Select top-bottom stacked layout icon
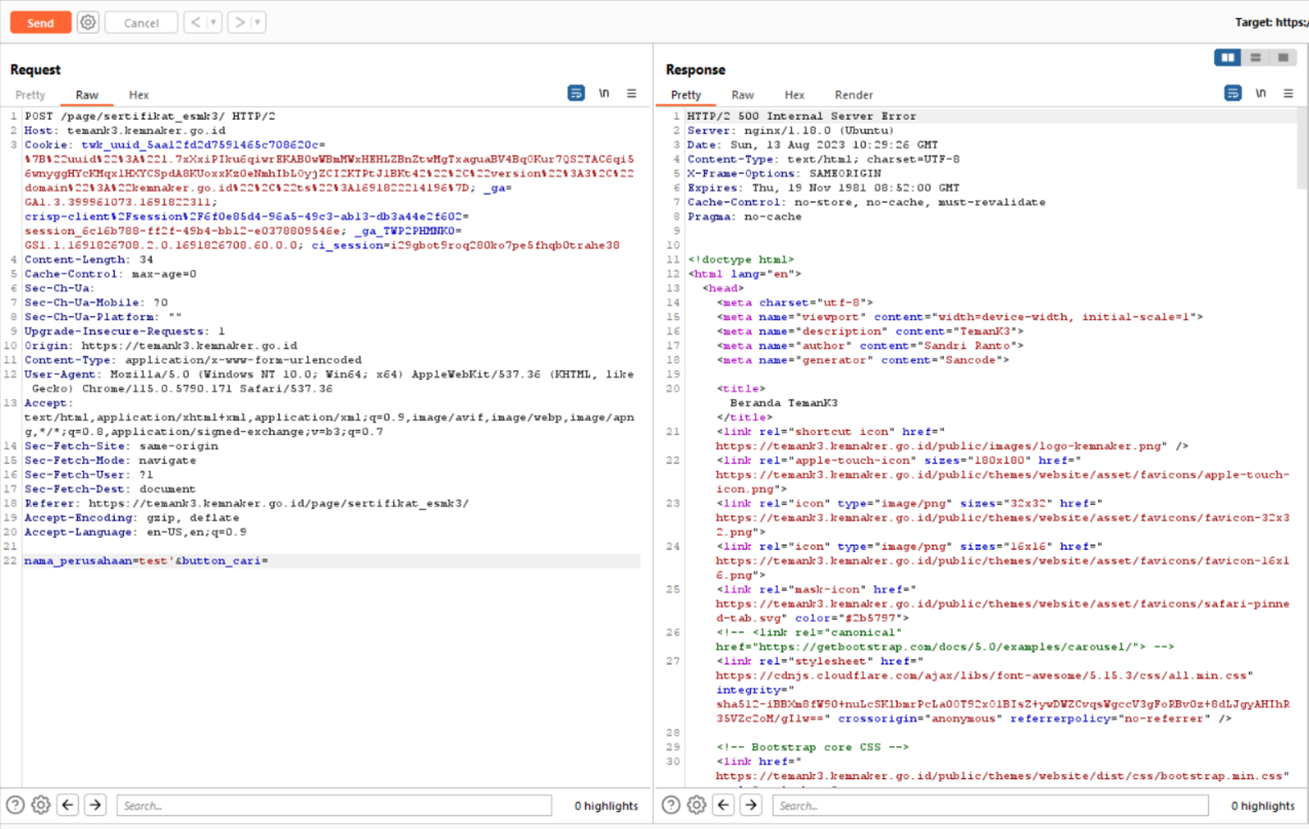1309x829 pixels. [1255, 58]
